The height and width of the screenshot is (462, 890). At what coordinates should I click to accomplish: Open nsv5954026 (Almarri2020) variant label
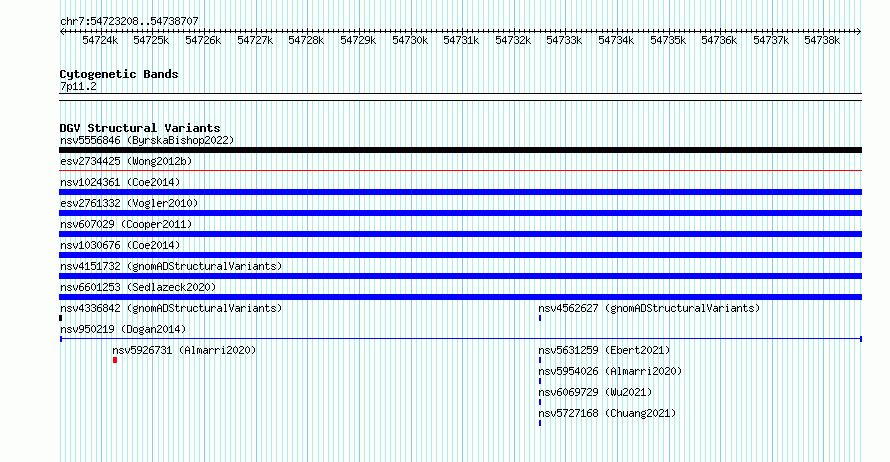(610, 371)
